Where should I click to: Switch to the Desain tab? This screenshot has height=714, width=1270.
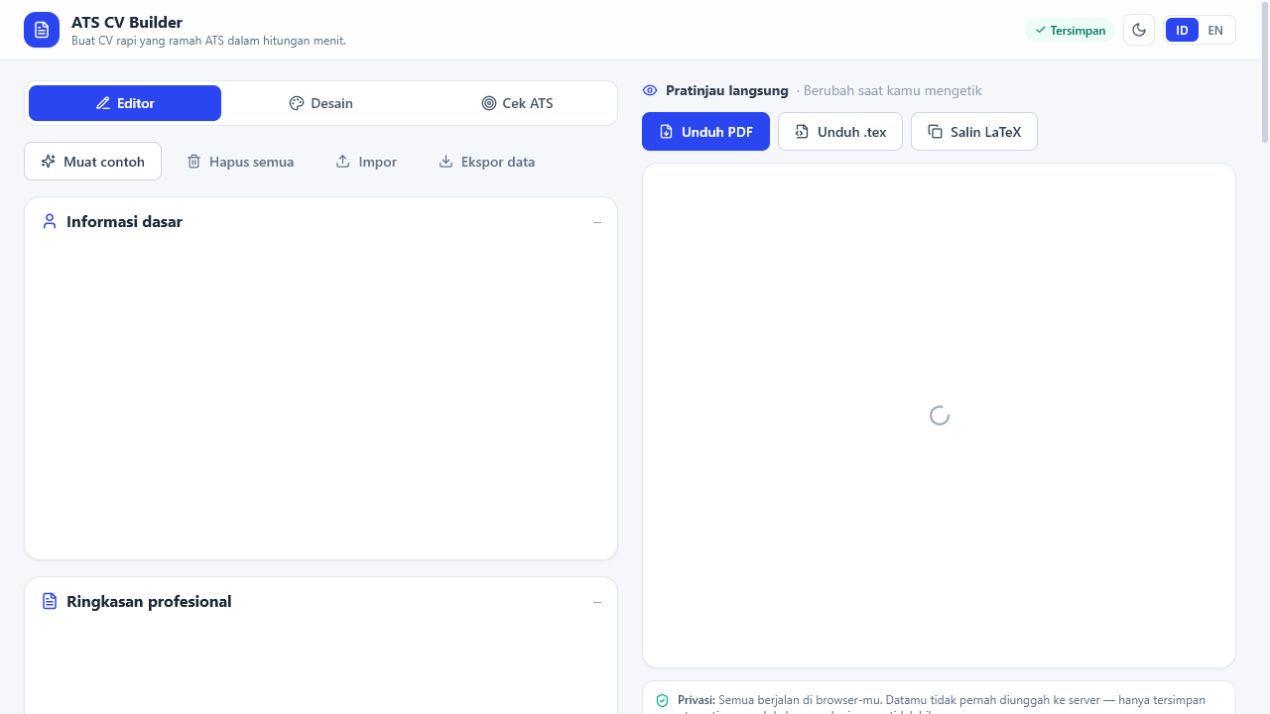point(321,103)
